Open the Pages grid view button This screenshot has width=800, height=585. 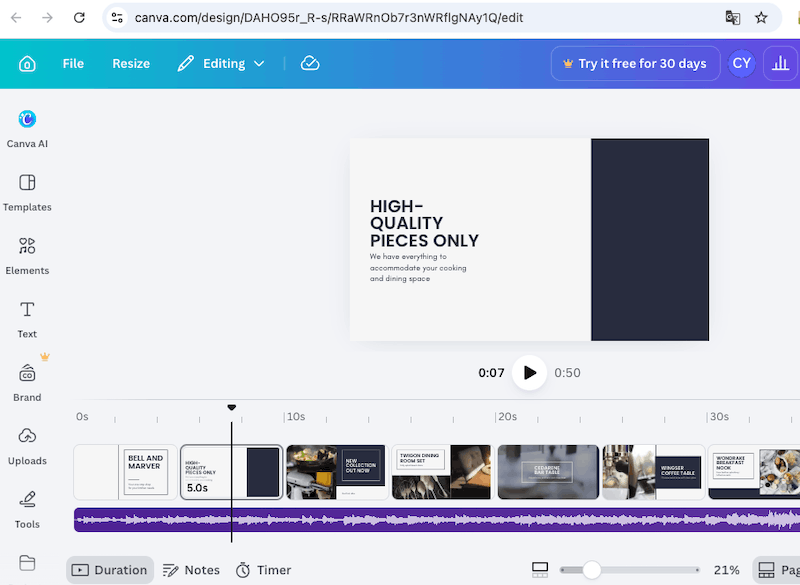(777, 570)
